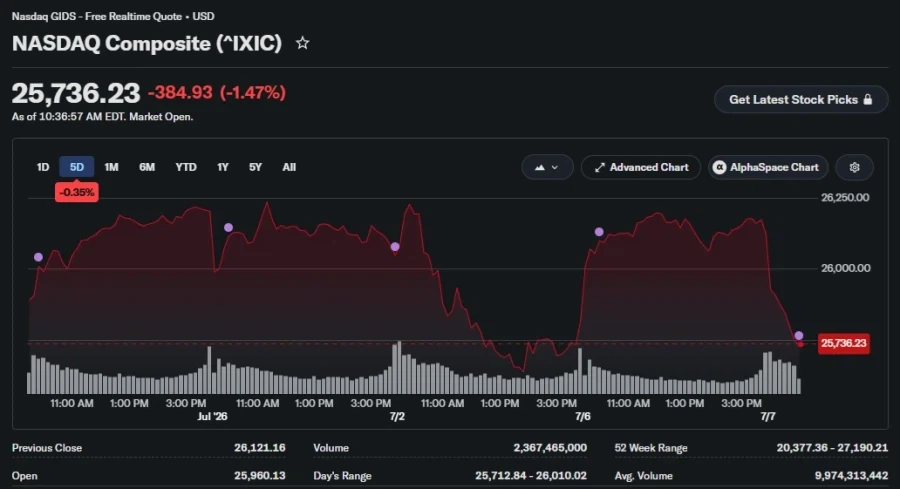Select the 1Y time range
900x489 pixels.
coord(223,167)
